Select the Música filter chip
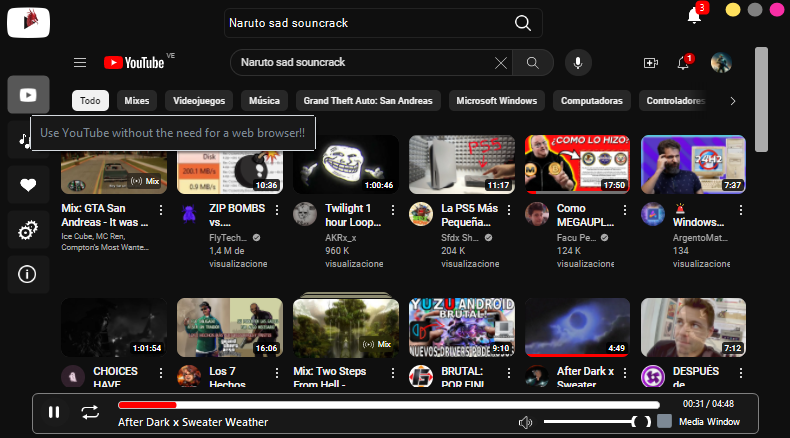 coord(264,101)
